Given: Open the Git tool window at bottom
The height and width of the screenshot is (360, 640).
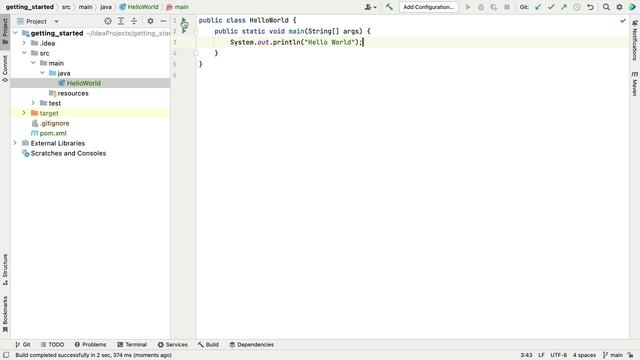Looking at the screenshot, I should pyautogui.click(x=22, y=344).
